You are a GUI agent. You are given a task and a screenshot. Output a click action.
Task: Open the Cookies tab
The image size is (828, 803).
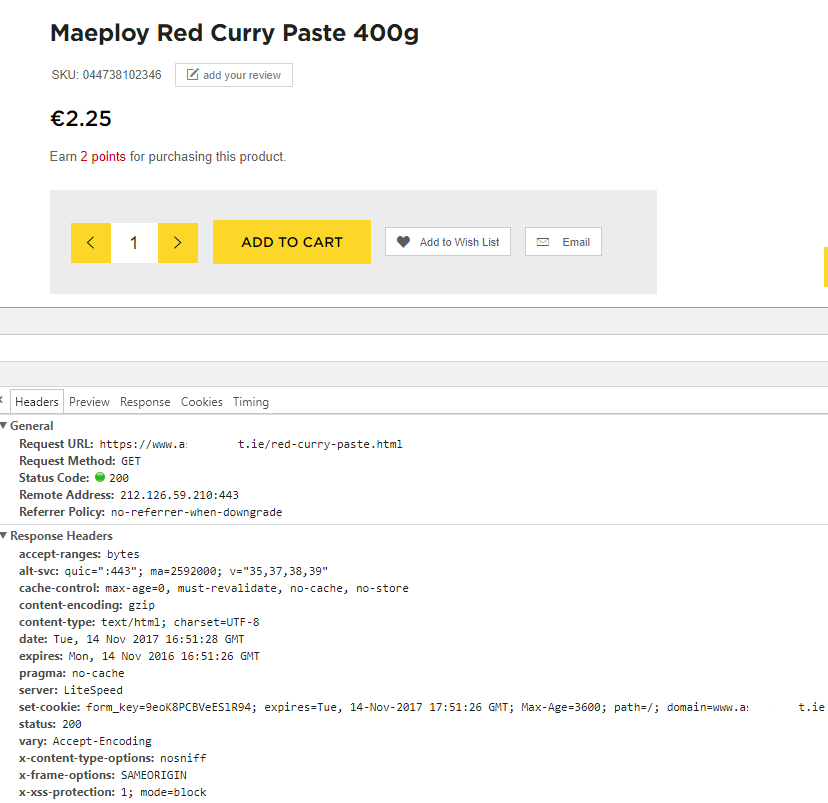(202, 402)
